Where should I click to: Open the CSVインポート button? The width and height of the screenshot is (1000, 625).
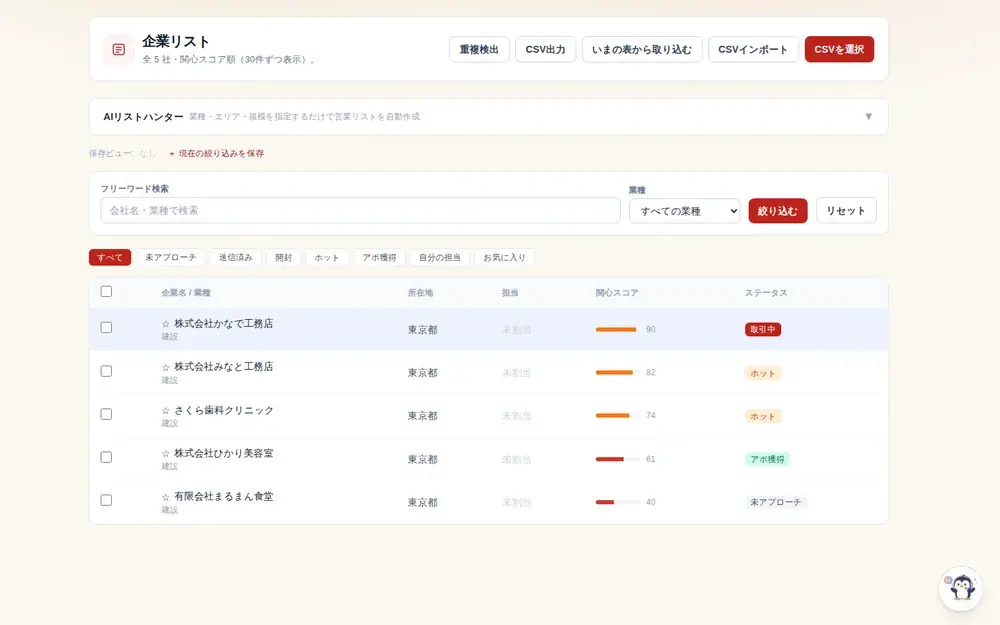[753, 49]
